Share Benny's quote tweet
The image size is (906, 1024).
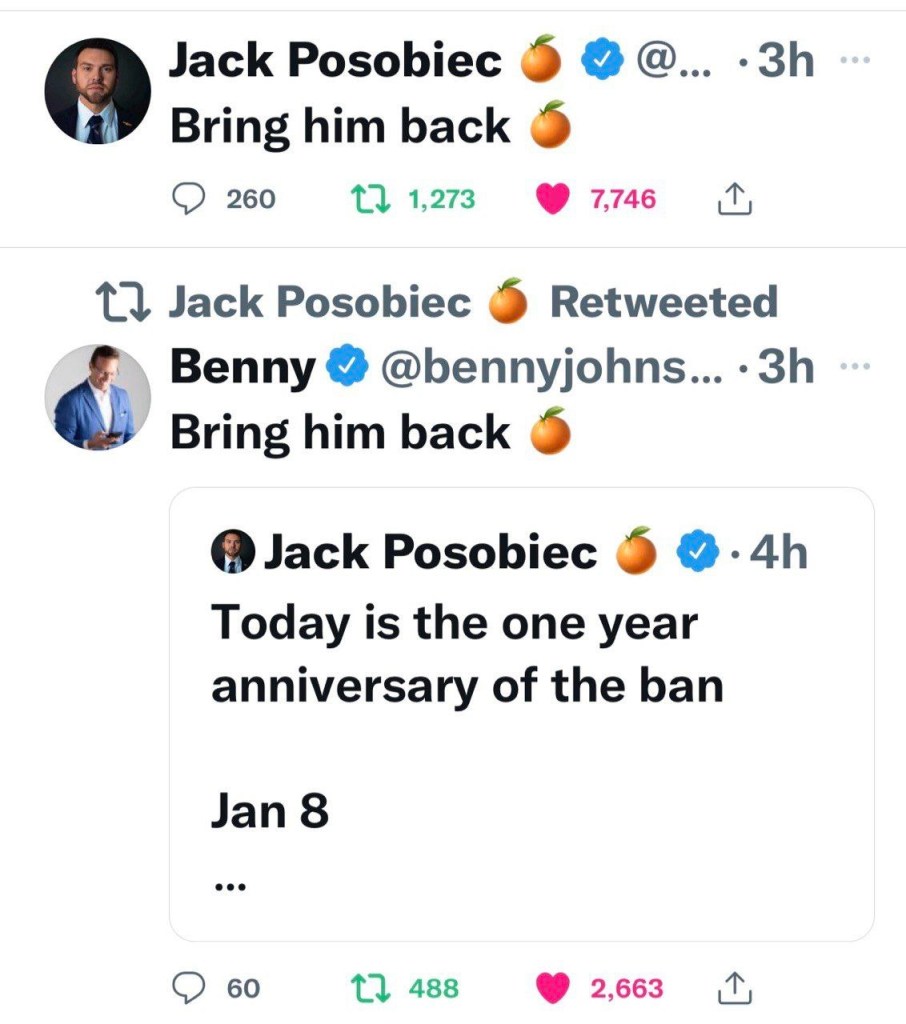coord(735,987)
